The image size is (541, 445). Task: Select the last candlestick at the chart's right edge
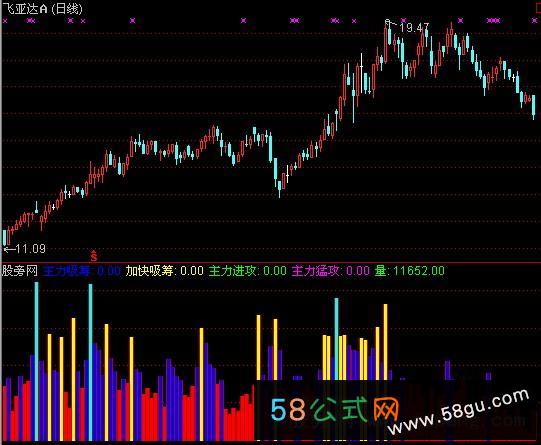click(534, 106)
